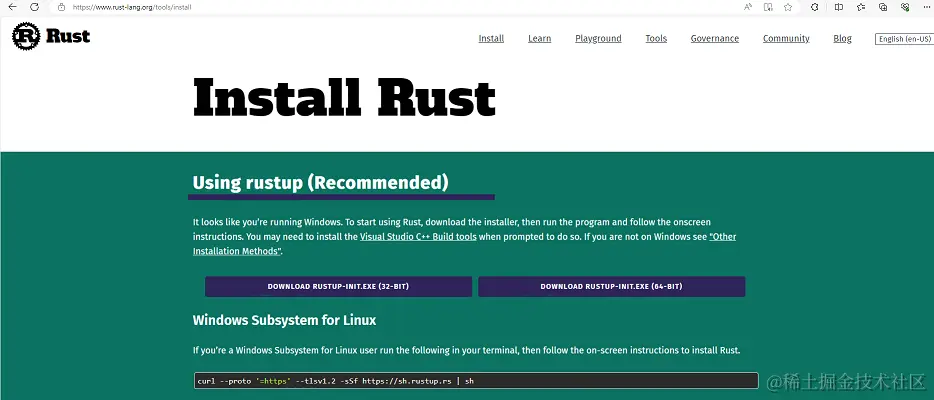Open the English (en-US) language dropdown

click(904, 39)
